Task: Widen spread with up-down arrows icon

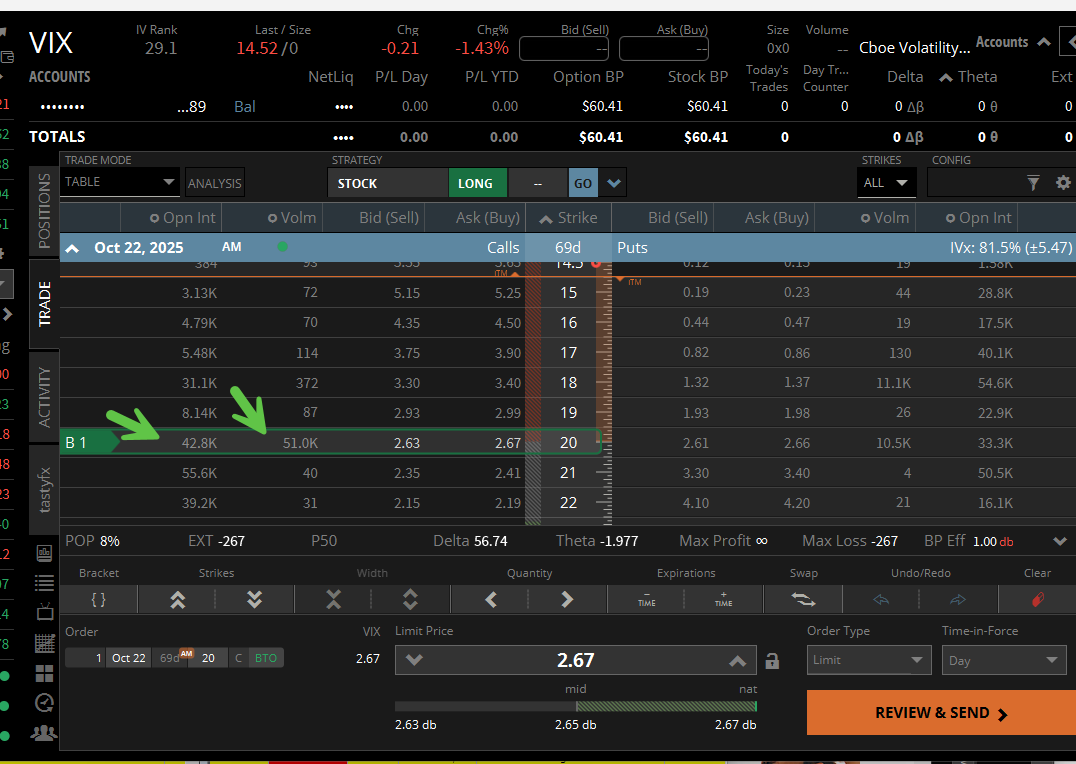Action: coord(410,600)
